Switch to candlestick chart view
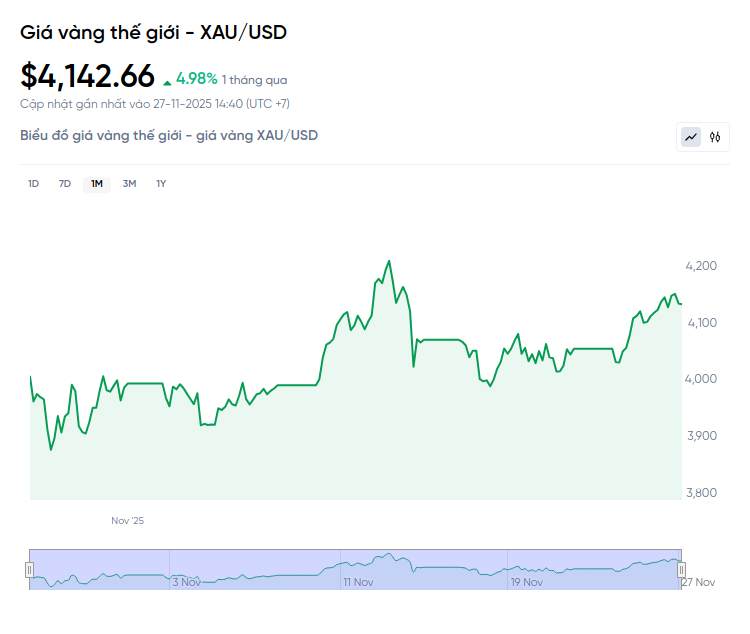Viewport: 750px width, 634px height. 715,137
